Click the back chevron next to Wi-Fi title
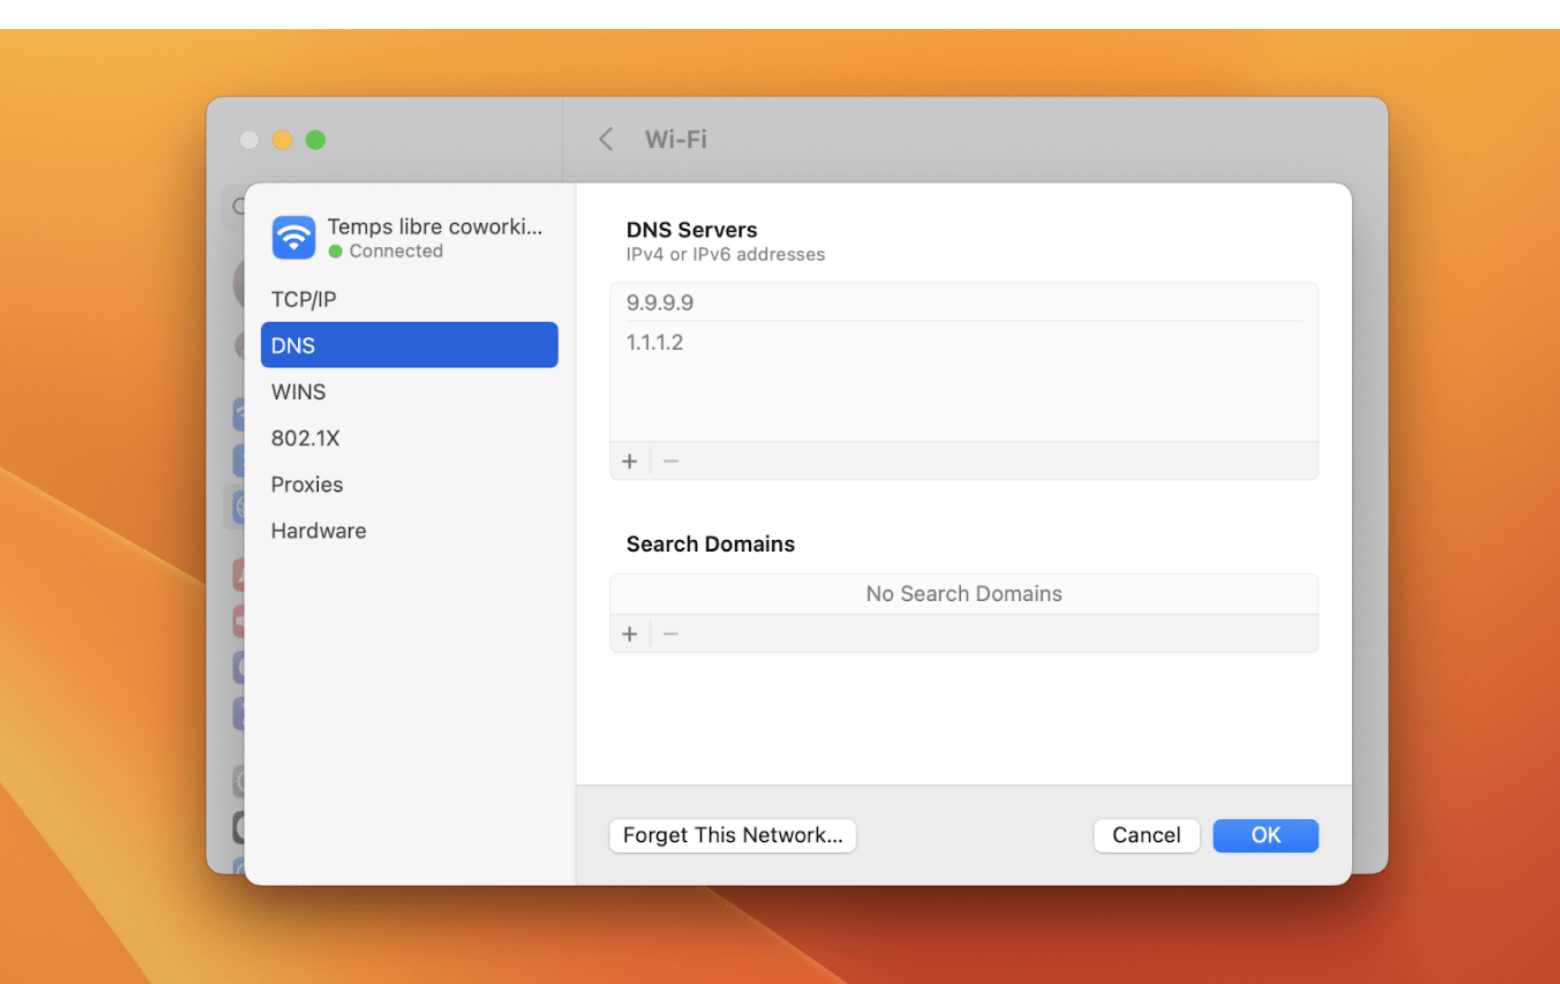The image size is (1560, 984). click(605, 139)
